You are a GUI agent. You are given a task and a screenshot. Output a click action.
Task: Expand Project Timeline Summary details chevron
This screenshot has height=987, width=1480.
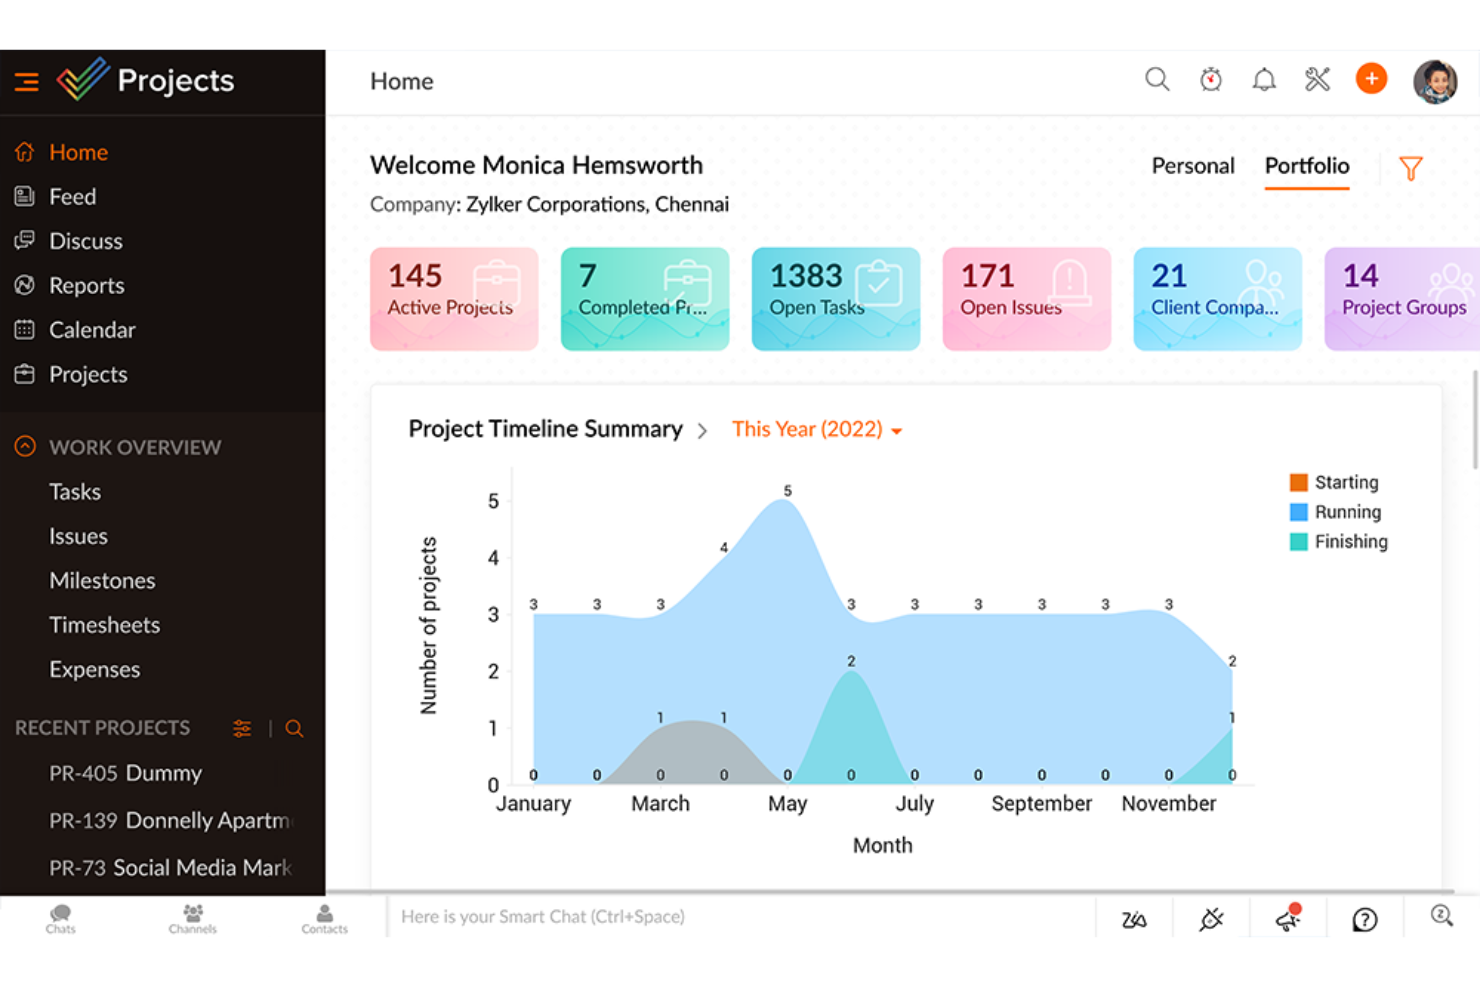(703, 429)
